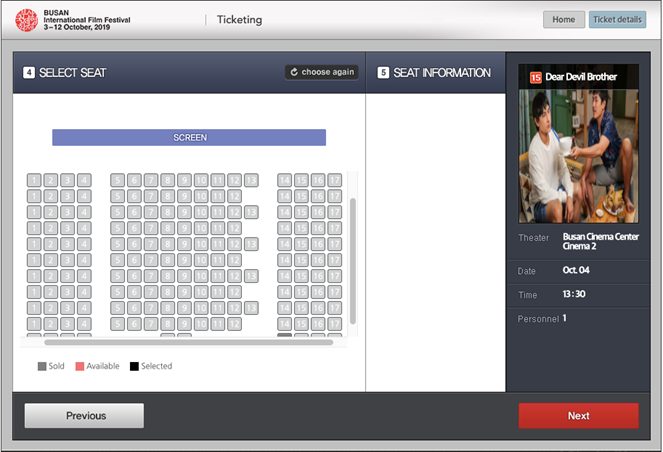Click the pink Available legend swatch
This screenshot has height=452, width=663.
(80, 367)
